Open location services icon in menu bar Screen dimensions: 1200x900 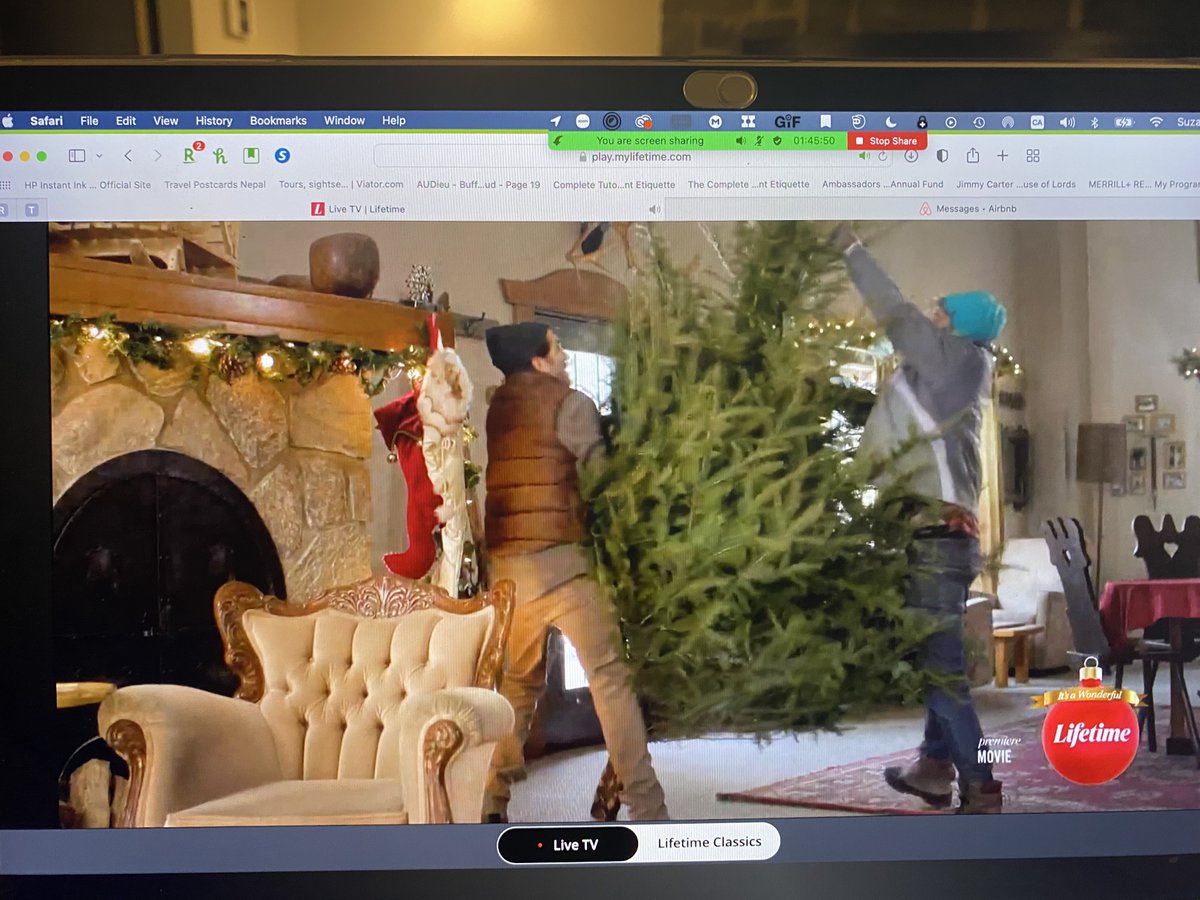pyautogui.click(x=557, y=121)
